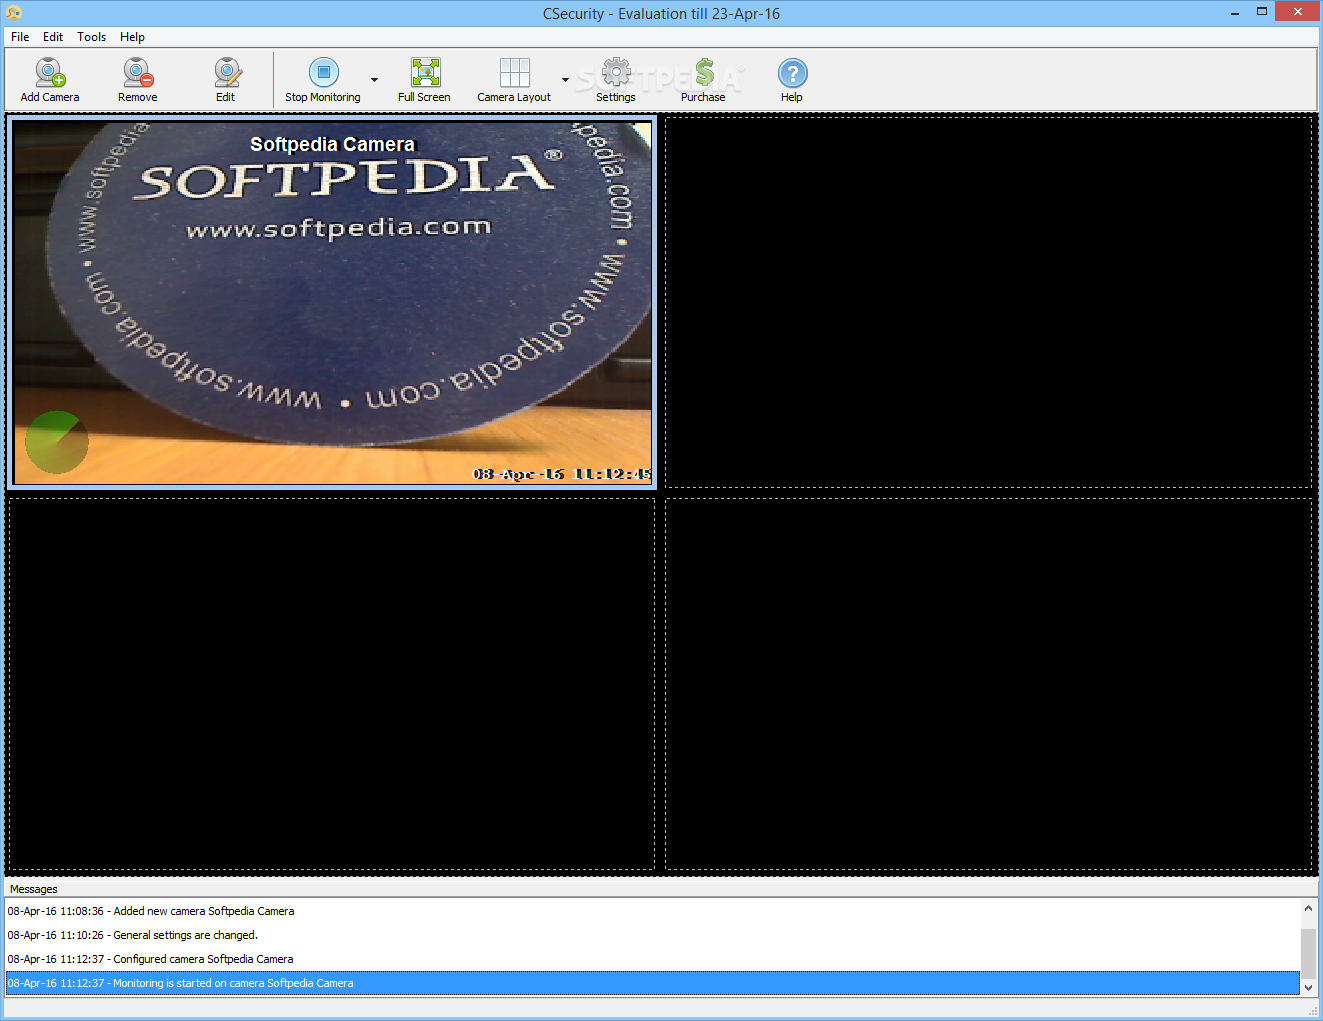The height and width of the screenshot is (1021, 1323).
Task: Click the messages scrollbar up arrow
Action: [x=1308, y=908]
